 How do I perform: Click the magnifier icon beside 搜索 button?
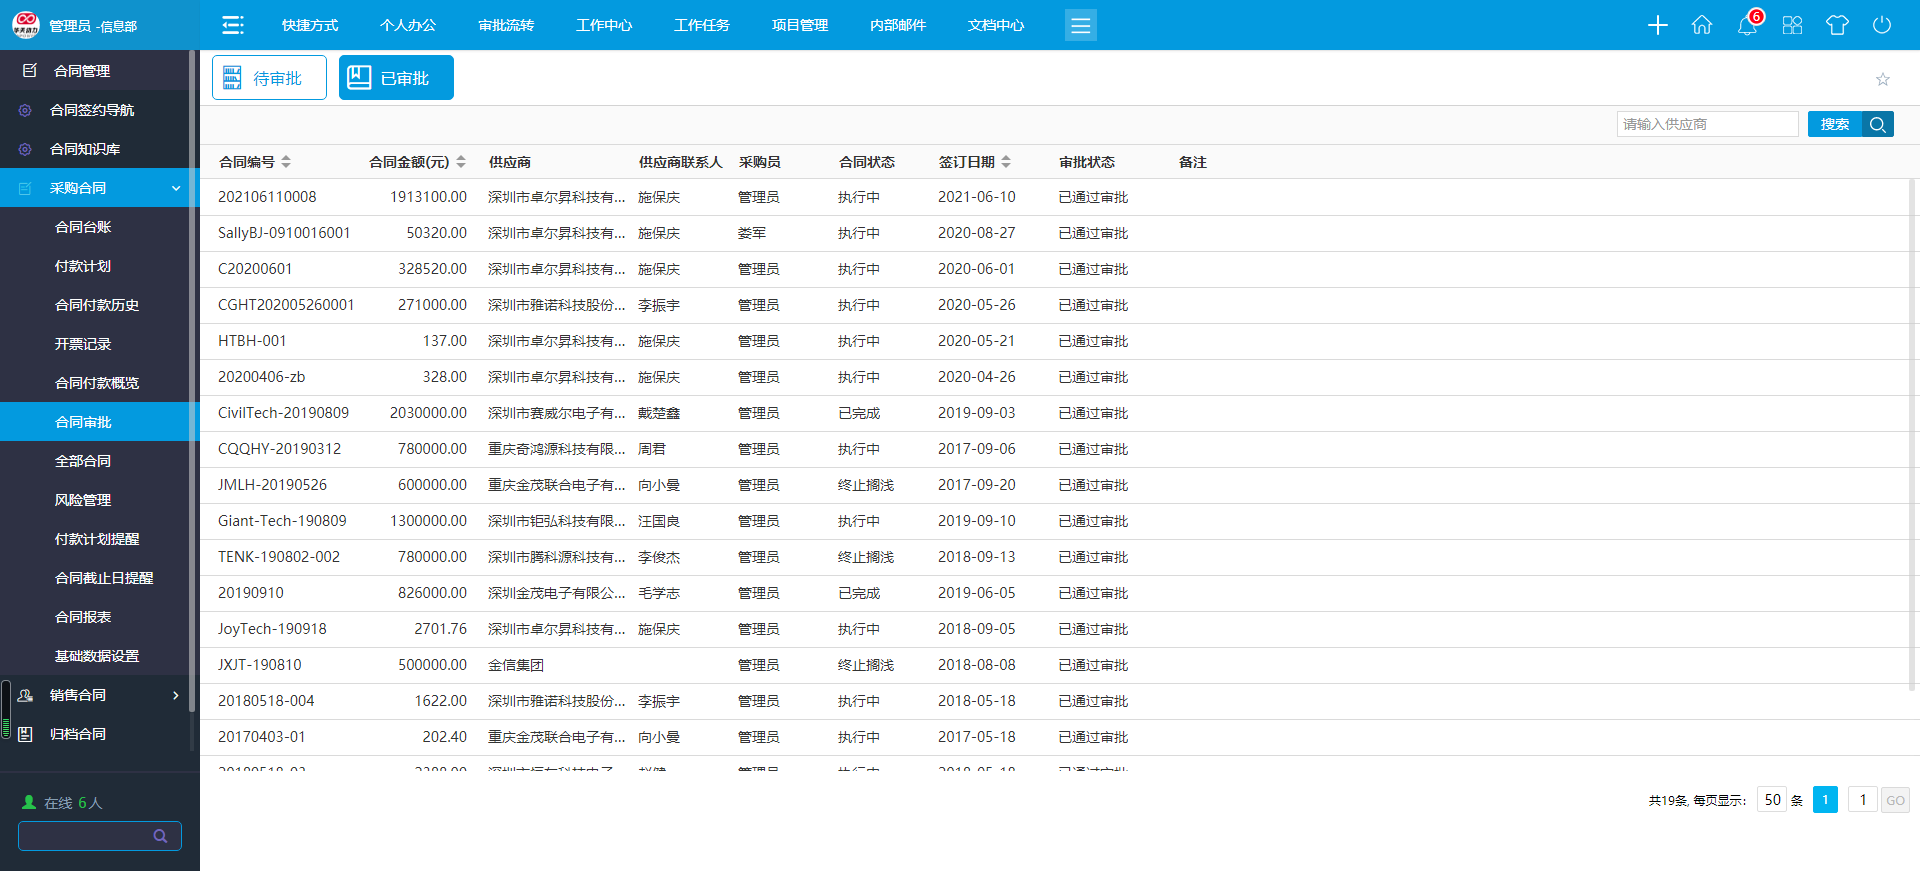point(1878,124)
